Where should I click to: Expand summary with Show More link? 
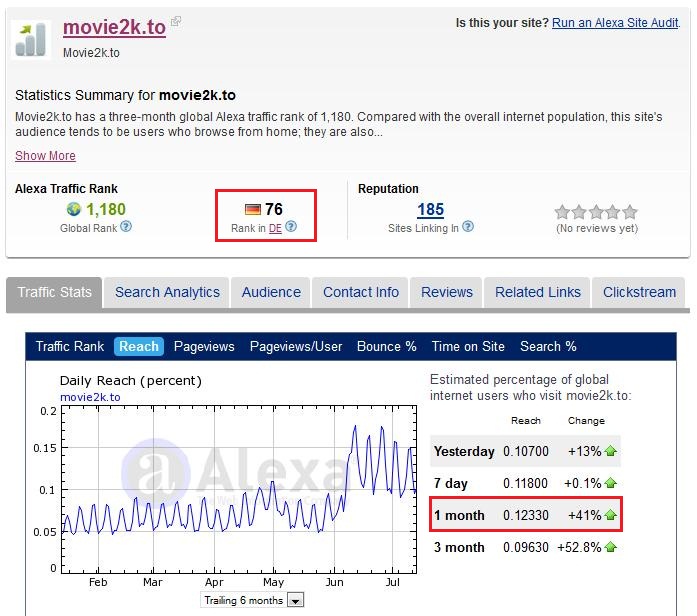pyautogui.click(x=45, y=156)
